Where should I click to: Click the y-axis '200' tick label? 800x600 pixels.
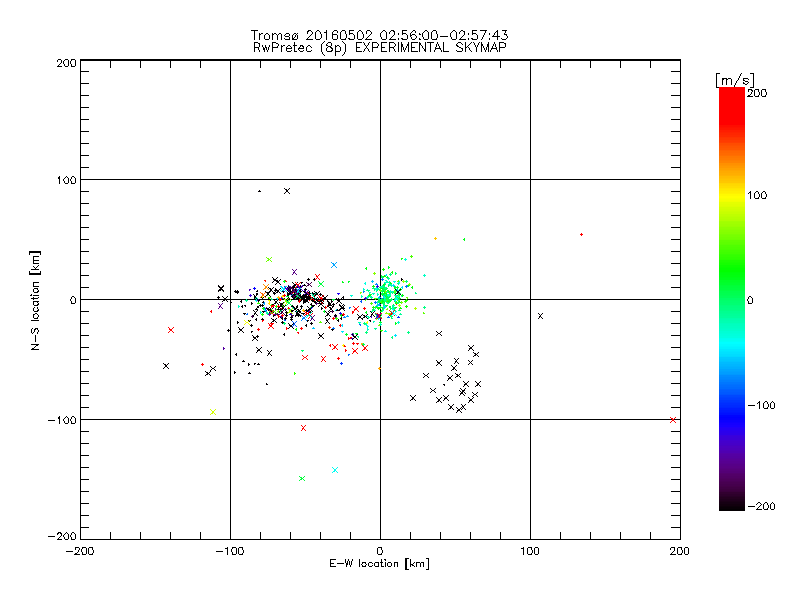pyautogui.click(x=66, y=63)
